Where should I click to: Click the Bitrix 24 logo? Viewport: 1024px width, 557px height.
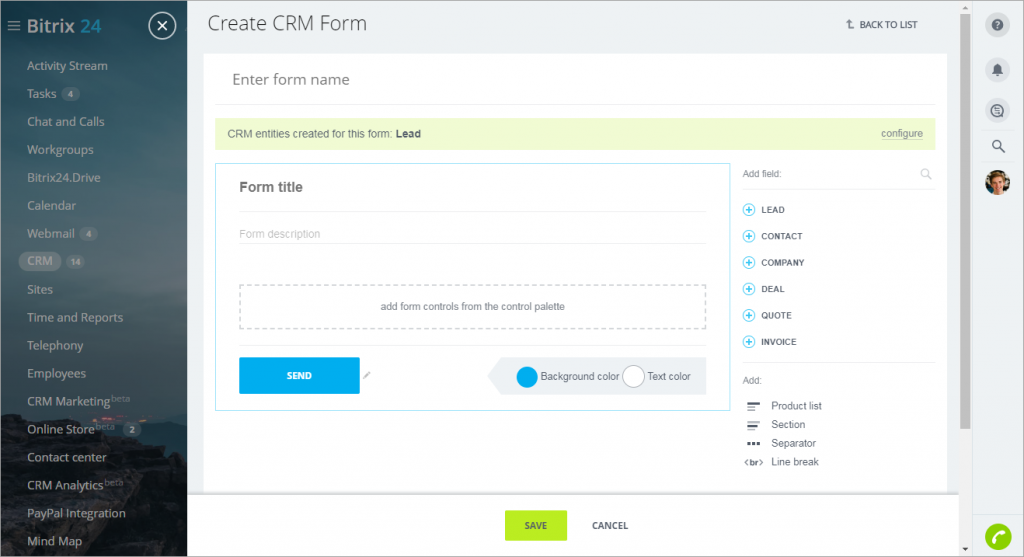pyautogui.click(x=63, y=26)
